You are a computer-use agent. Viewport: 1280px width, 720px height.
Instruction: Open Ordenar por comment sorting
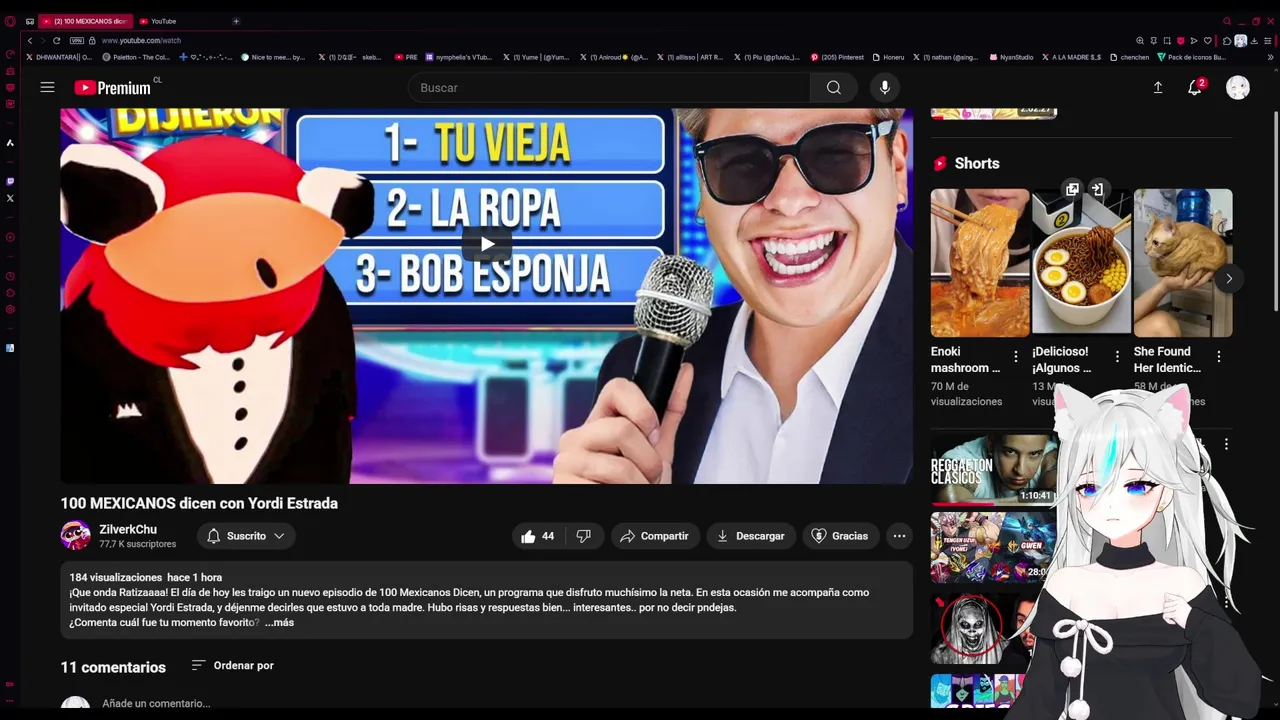point(232,665)
